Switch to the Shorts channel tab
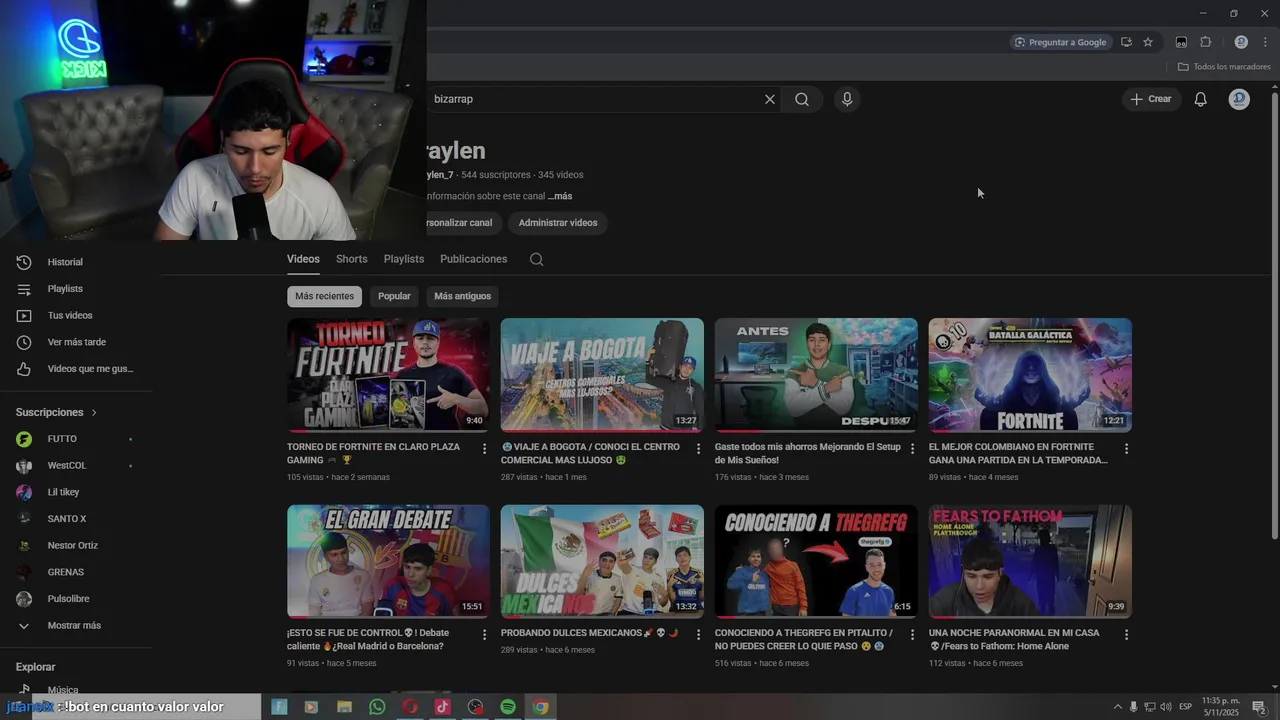 (352, 259)
